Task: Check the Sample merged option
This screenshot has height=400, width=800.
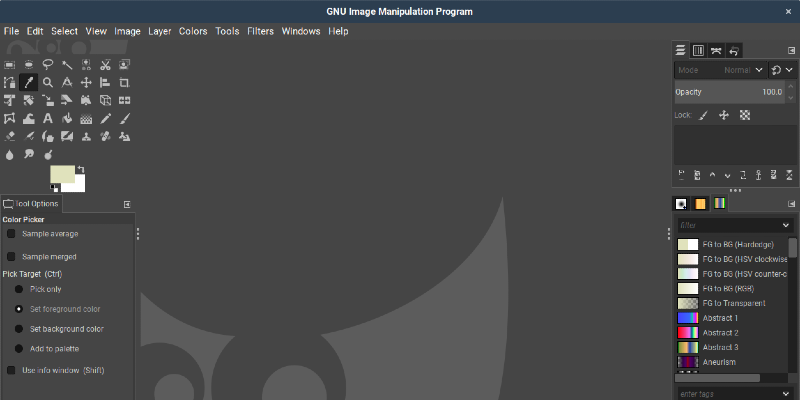Action: [11, 257]
